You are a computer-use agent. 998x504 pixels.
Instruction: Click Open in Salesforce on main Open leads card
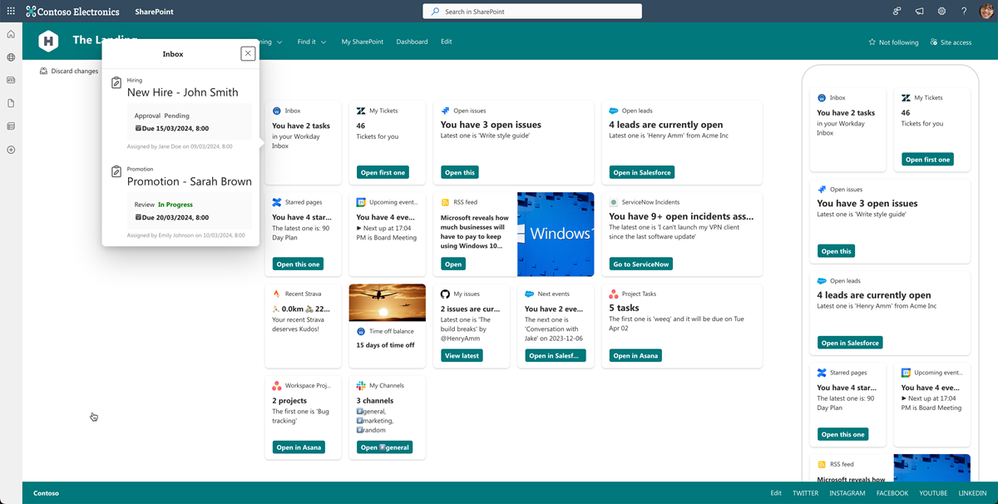[x=642, y=172]
